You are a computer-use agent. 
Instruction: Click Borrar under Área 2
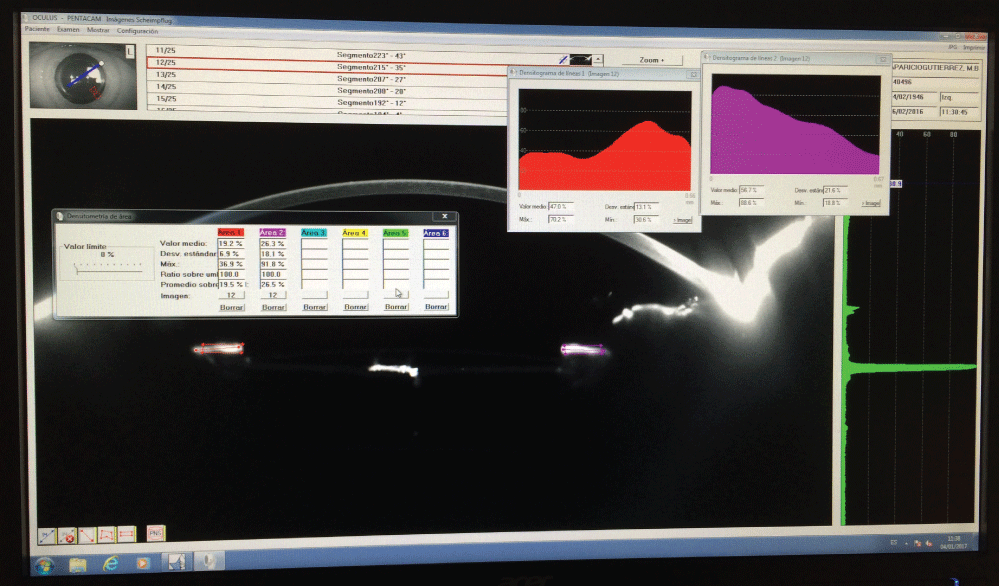point(273,307)
